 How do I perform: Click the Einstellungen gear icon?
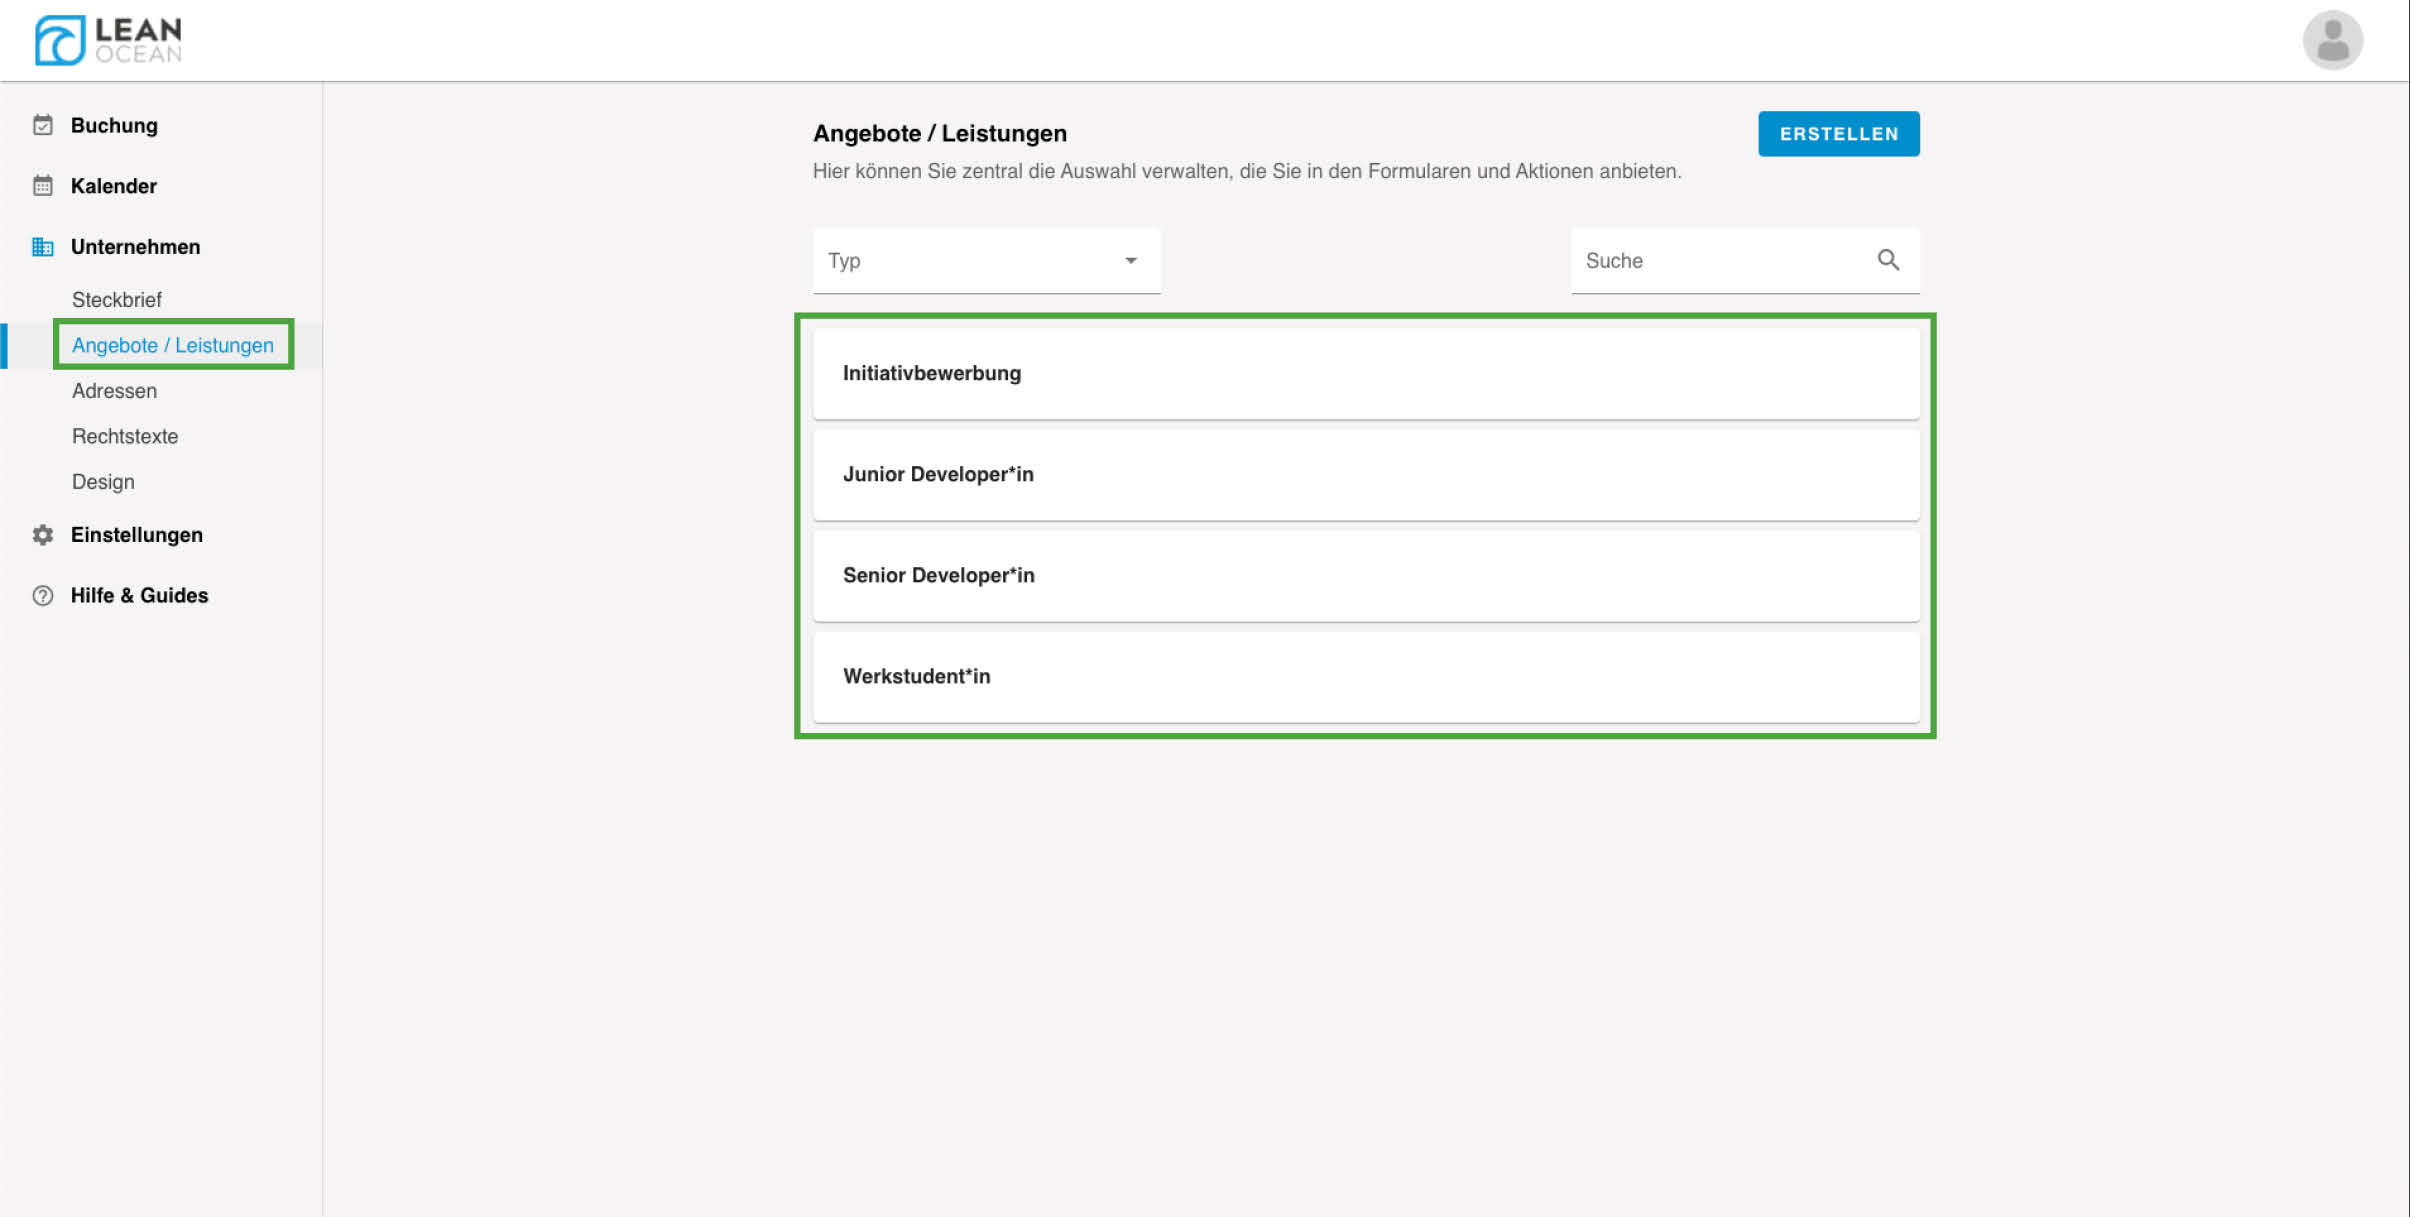tap(42, 535)
